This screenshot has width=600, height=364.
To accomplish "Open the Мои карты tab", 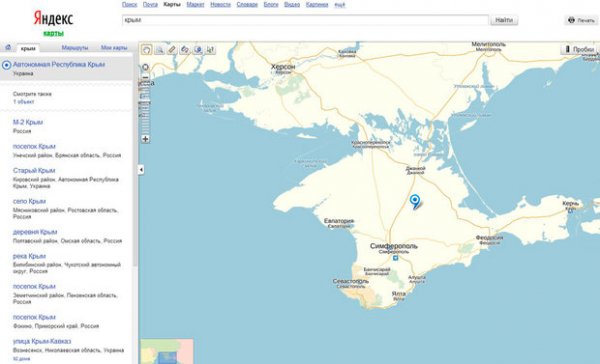I will (114, 48).
